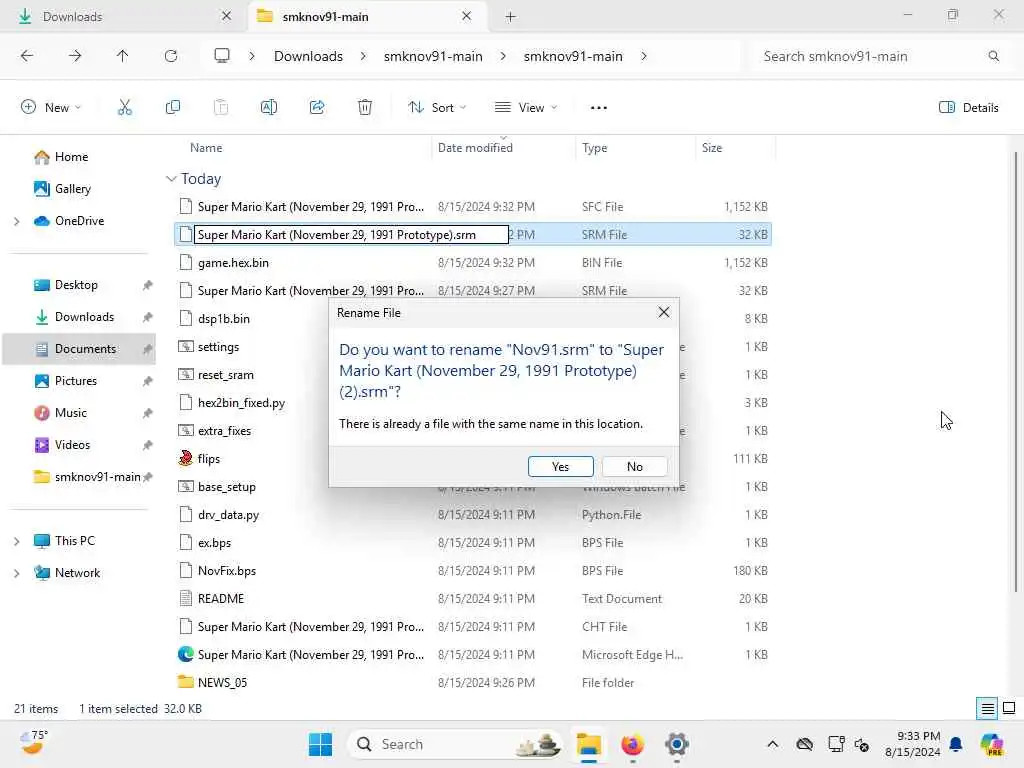Image resolution: width=1024 pixels, height=768 pixels.
Task: Click the first smknov91-main breadcrumb segment
Action: click(x=433, y=56)
